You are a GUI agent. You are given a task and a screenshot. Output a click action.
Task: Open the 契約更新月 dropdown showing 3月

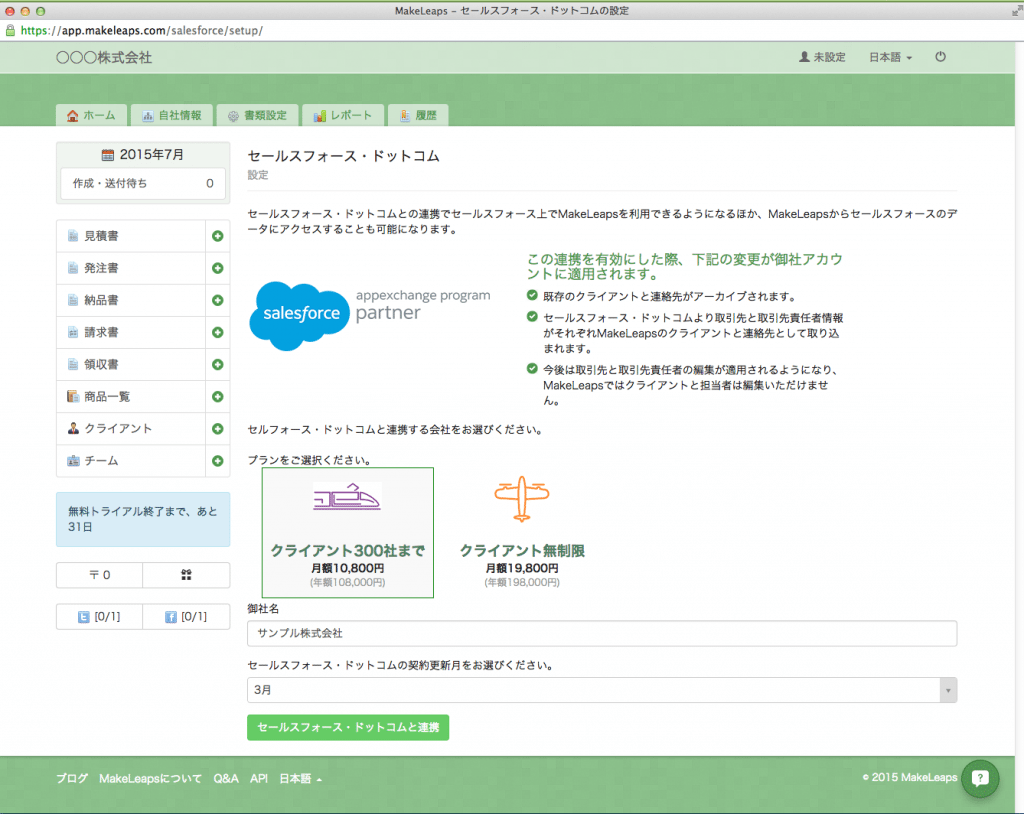602,690
